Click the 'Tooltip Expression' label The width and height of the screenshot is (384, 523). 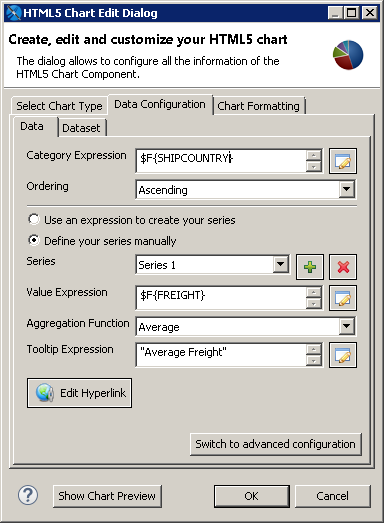click(70, 349)
